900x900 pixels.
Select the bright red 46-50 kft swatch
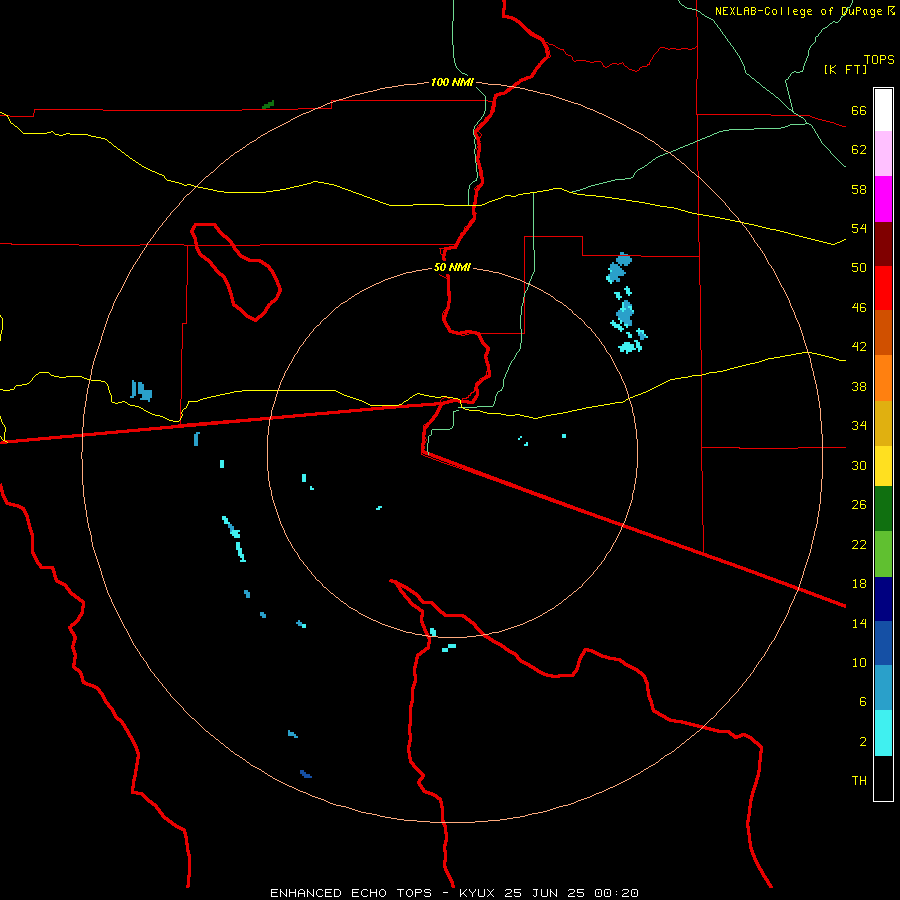click(x=883, y=288)
